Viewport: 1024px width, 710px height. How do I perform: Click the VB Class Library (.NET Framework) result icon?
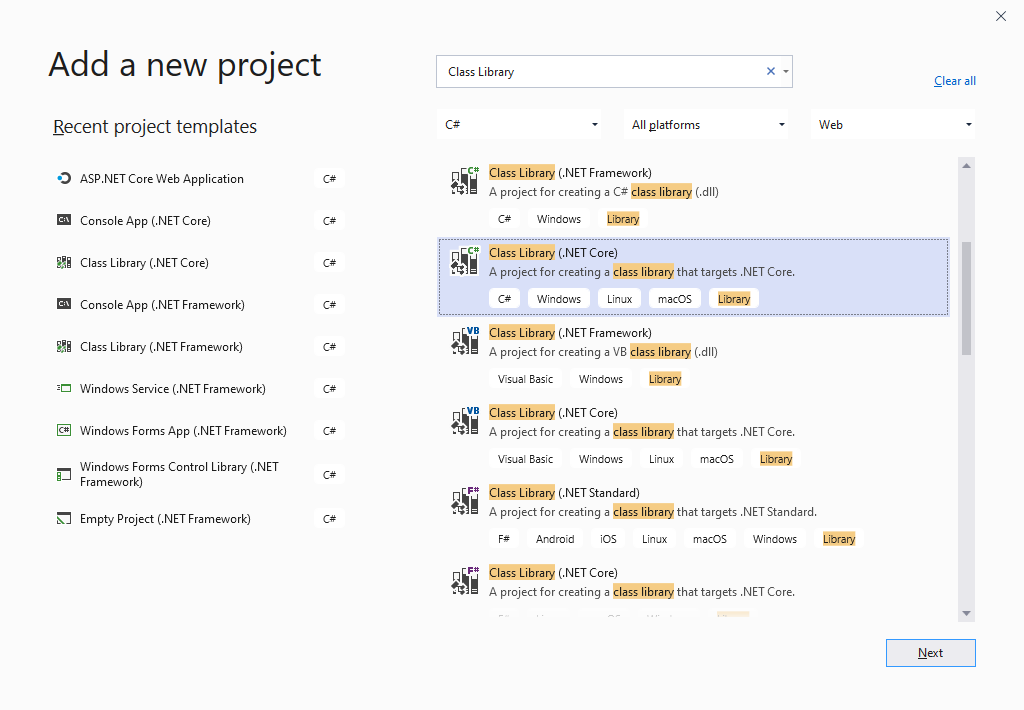[465, 341]
